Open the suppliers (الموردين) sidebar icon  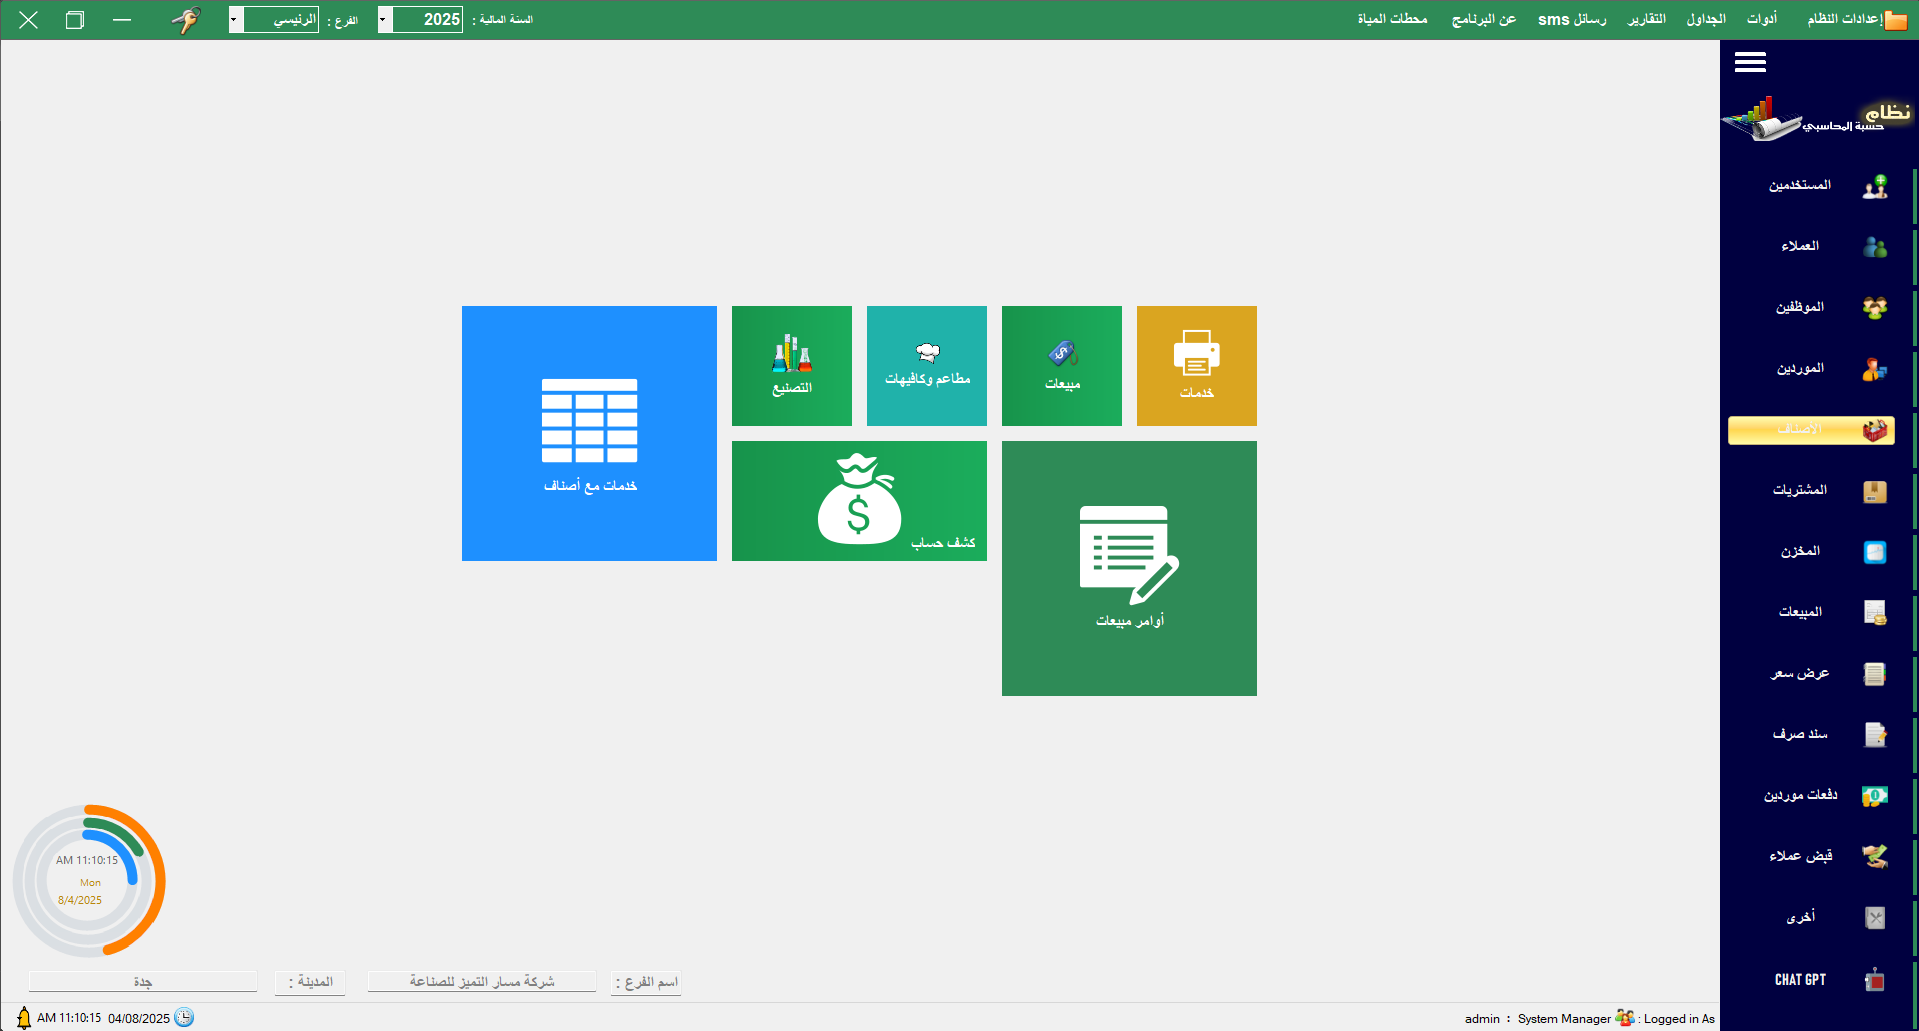point(1874,369)
